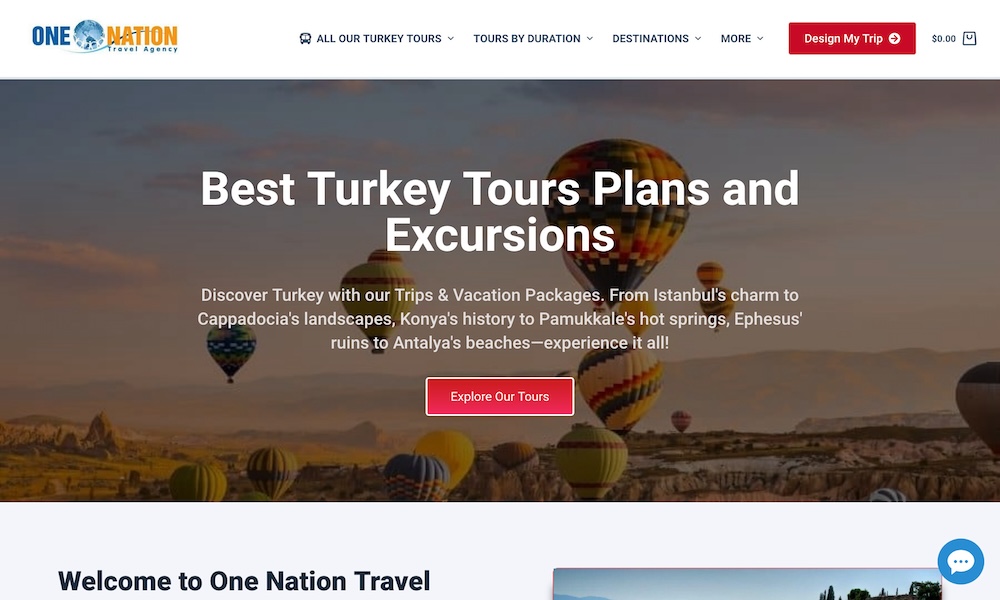Open the shopping bag cart icon
Screen dimensions: 1000x600
point(969,38)
